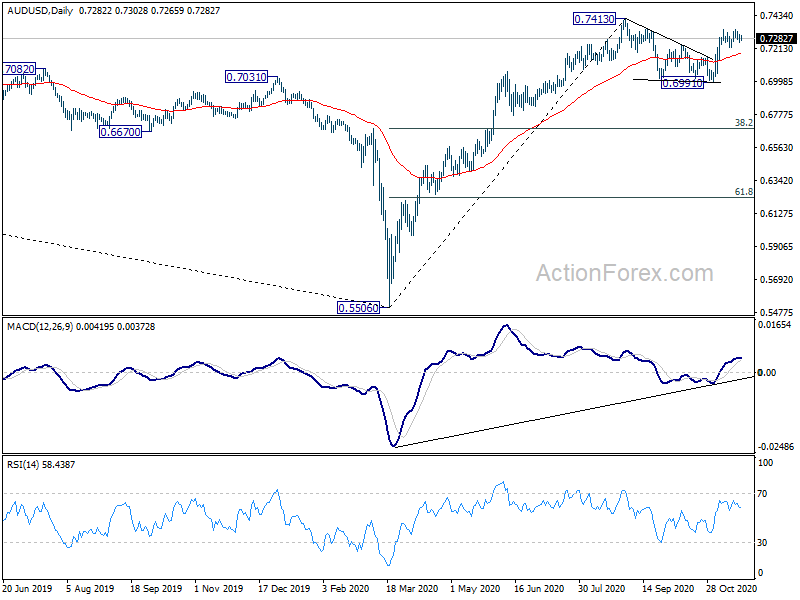This screenshot has width=800, height=600.
Task: Click the 0.55060 low price label
Action: point(359,308)
